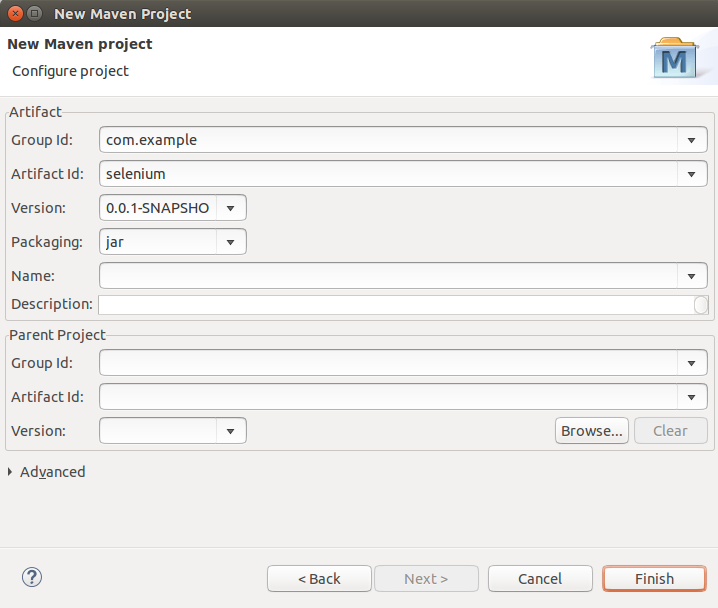Expand the Artifact Version dropdown arrow
Screen dimensions: 718x608
(x=231, y=208)
